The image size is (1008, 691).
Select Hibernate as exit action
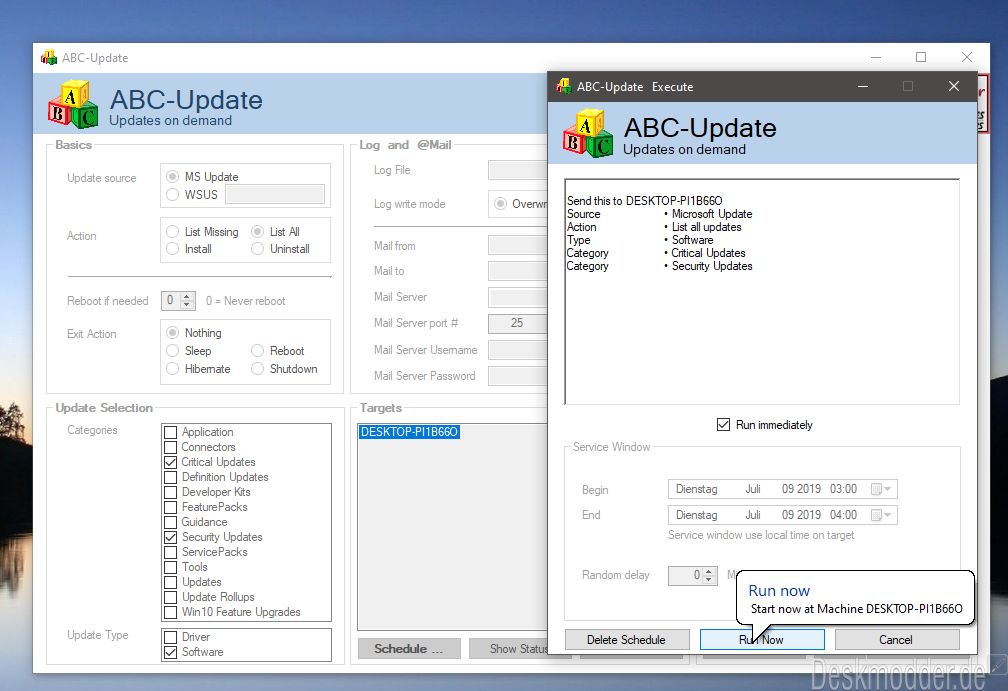[172, 368]
